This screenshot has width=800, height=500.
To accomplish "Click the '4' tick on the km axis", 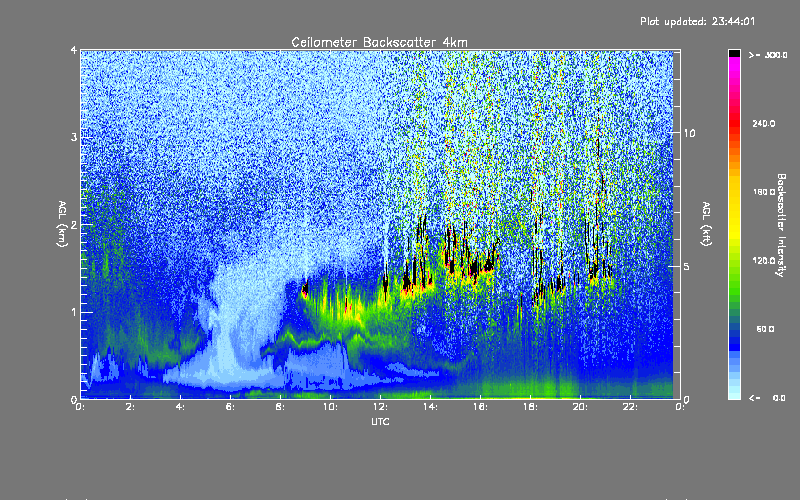I will click(74, 50).
